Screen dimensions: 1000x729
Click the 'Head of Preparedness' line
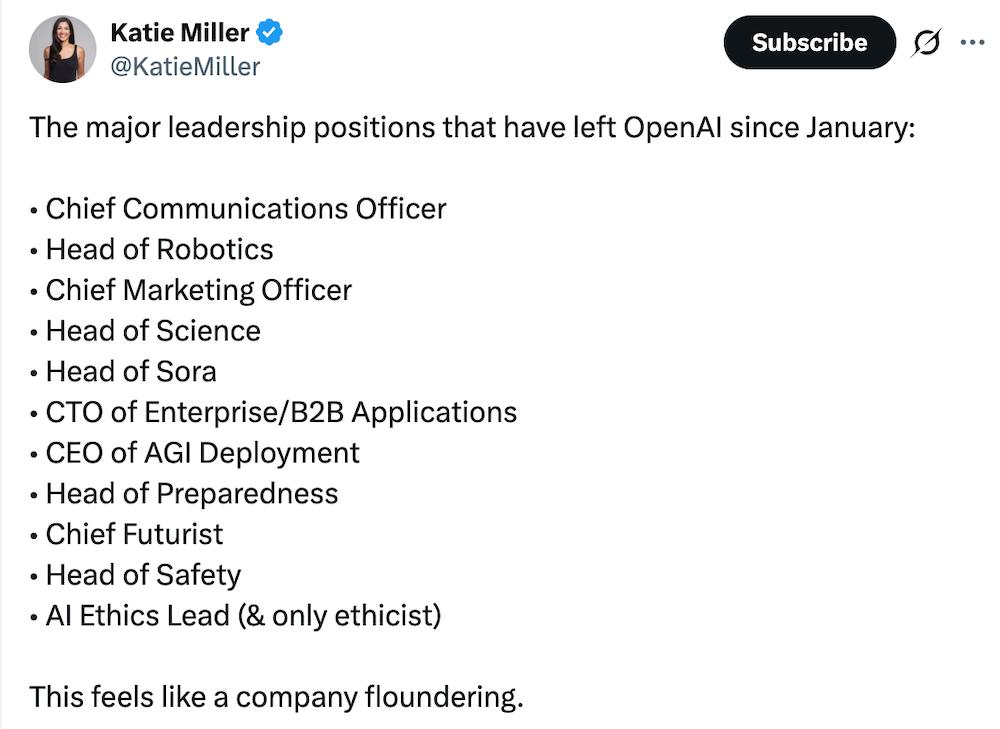coord(184,494)
